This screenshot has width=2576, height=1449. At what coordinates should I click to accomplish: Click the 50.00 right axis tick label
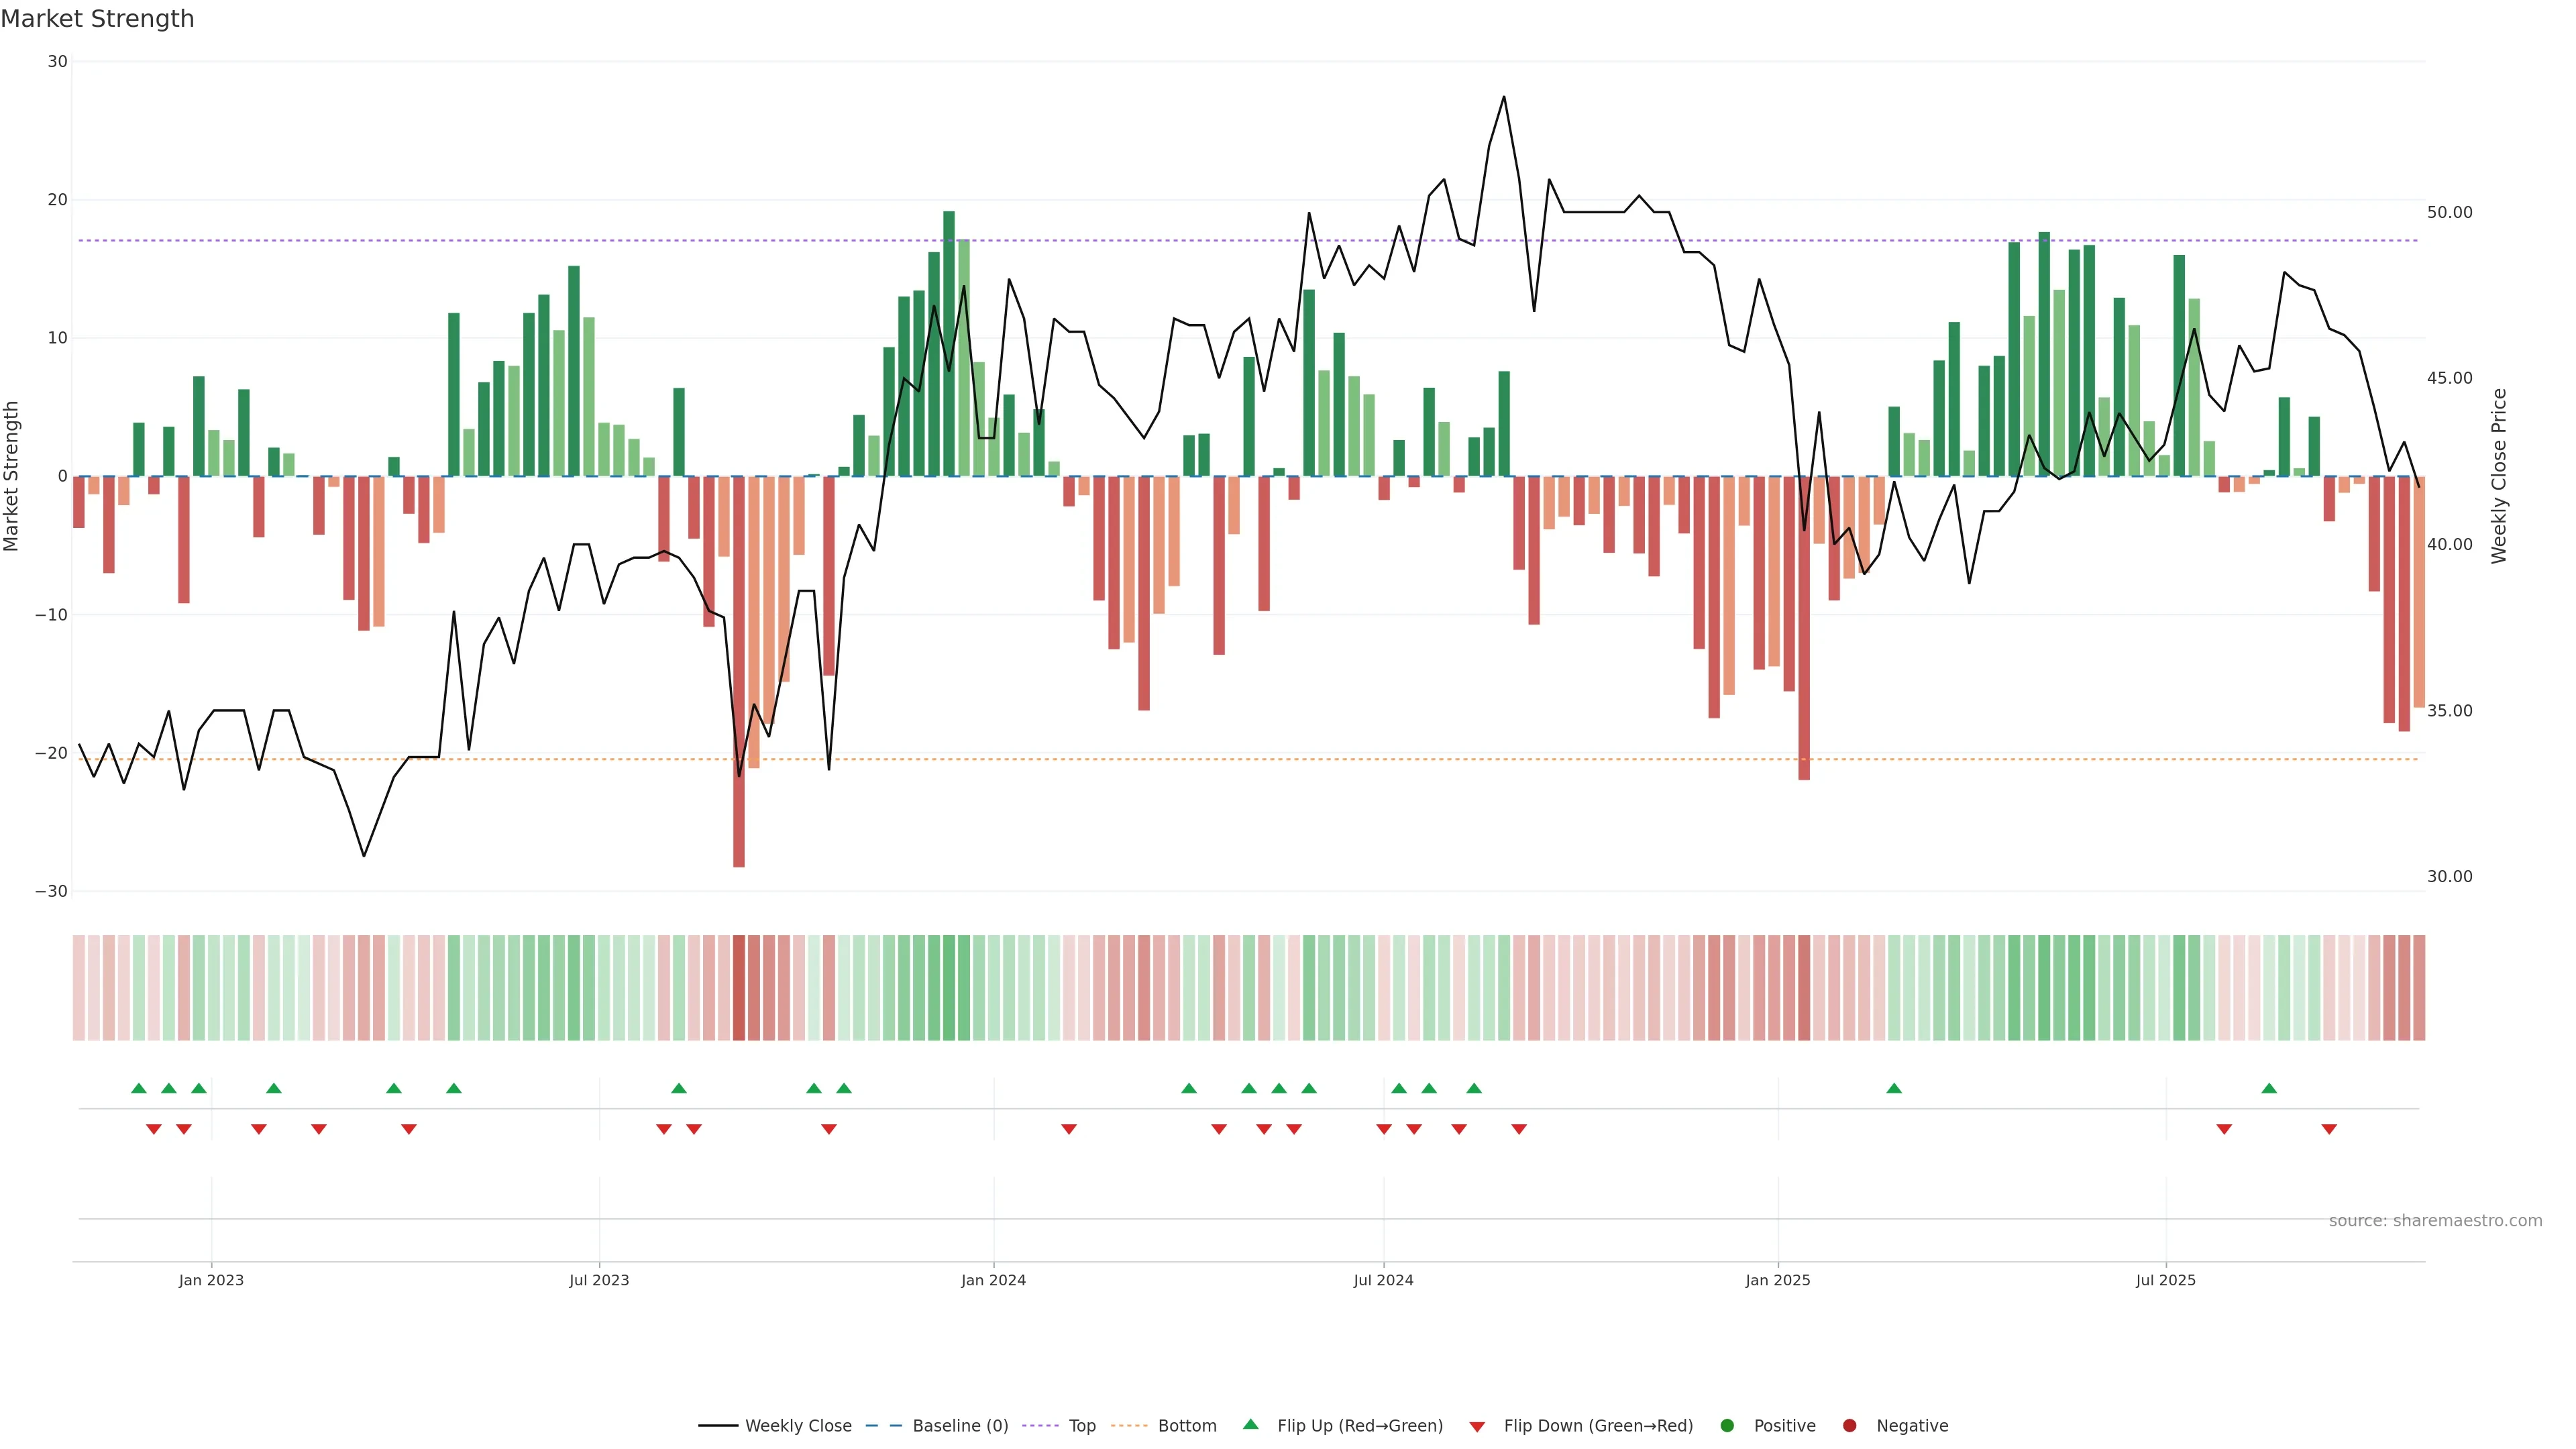(2449, 212)
